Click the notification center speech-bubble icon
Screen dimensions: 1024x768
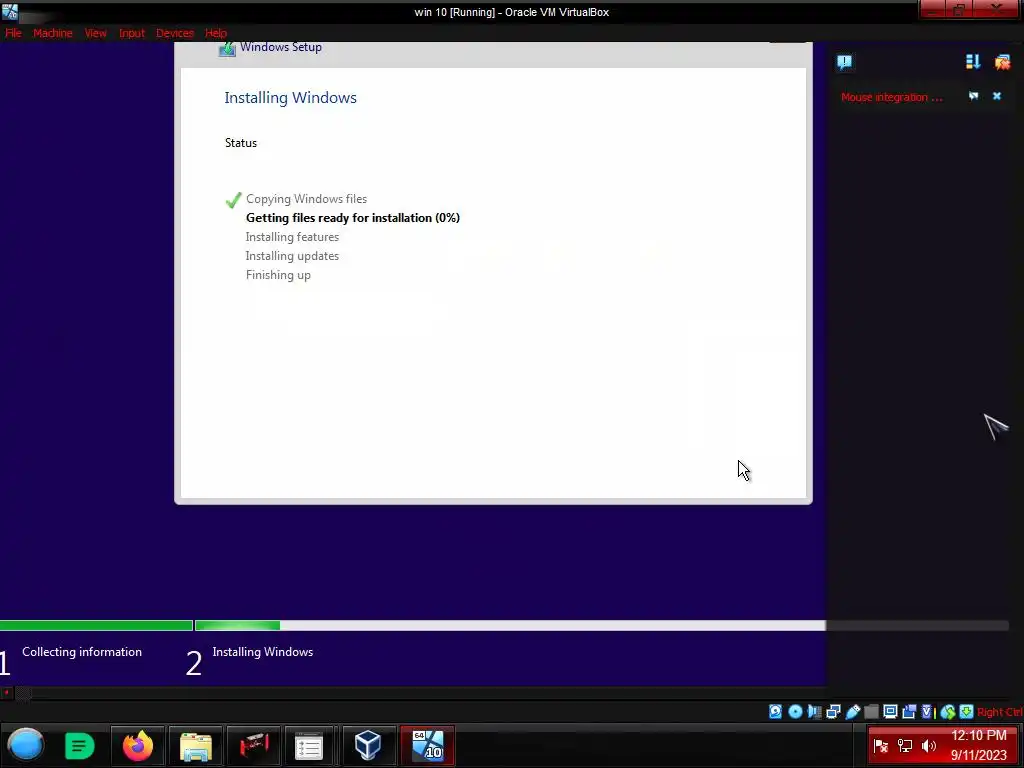click(x=844, y=62)
